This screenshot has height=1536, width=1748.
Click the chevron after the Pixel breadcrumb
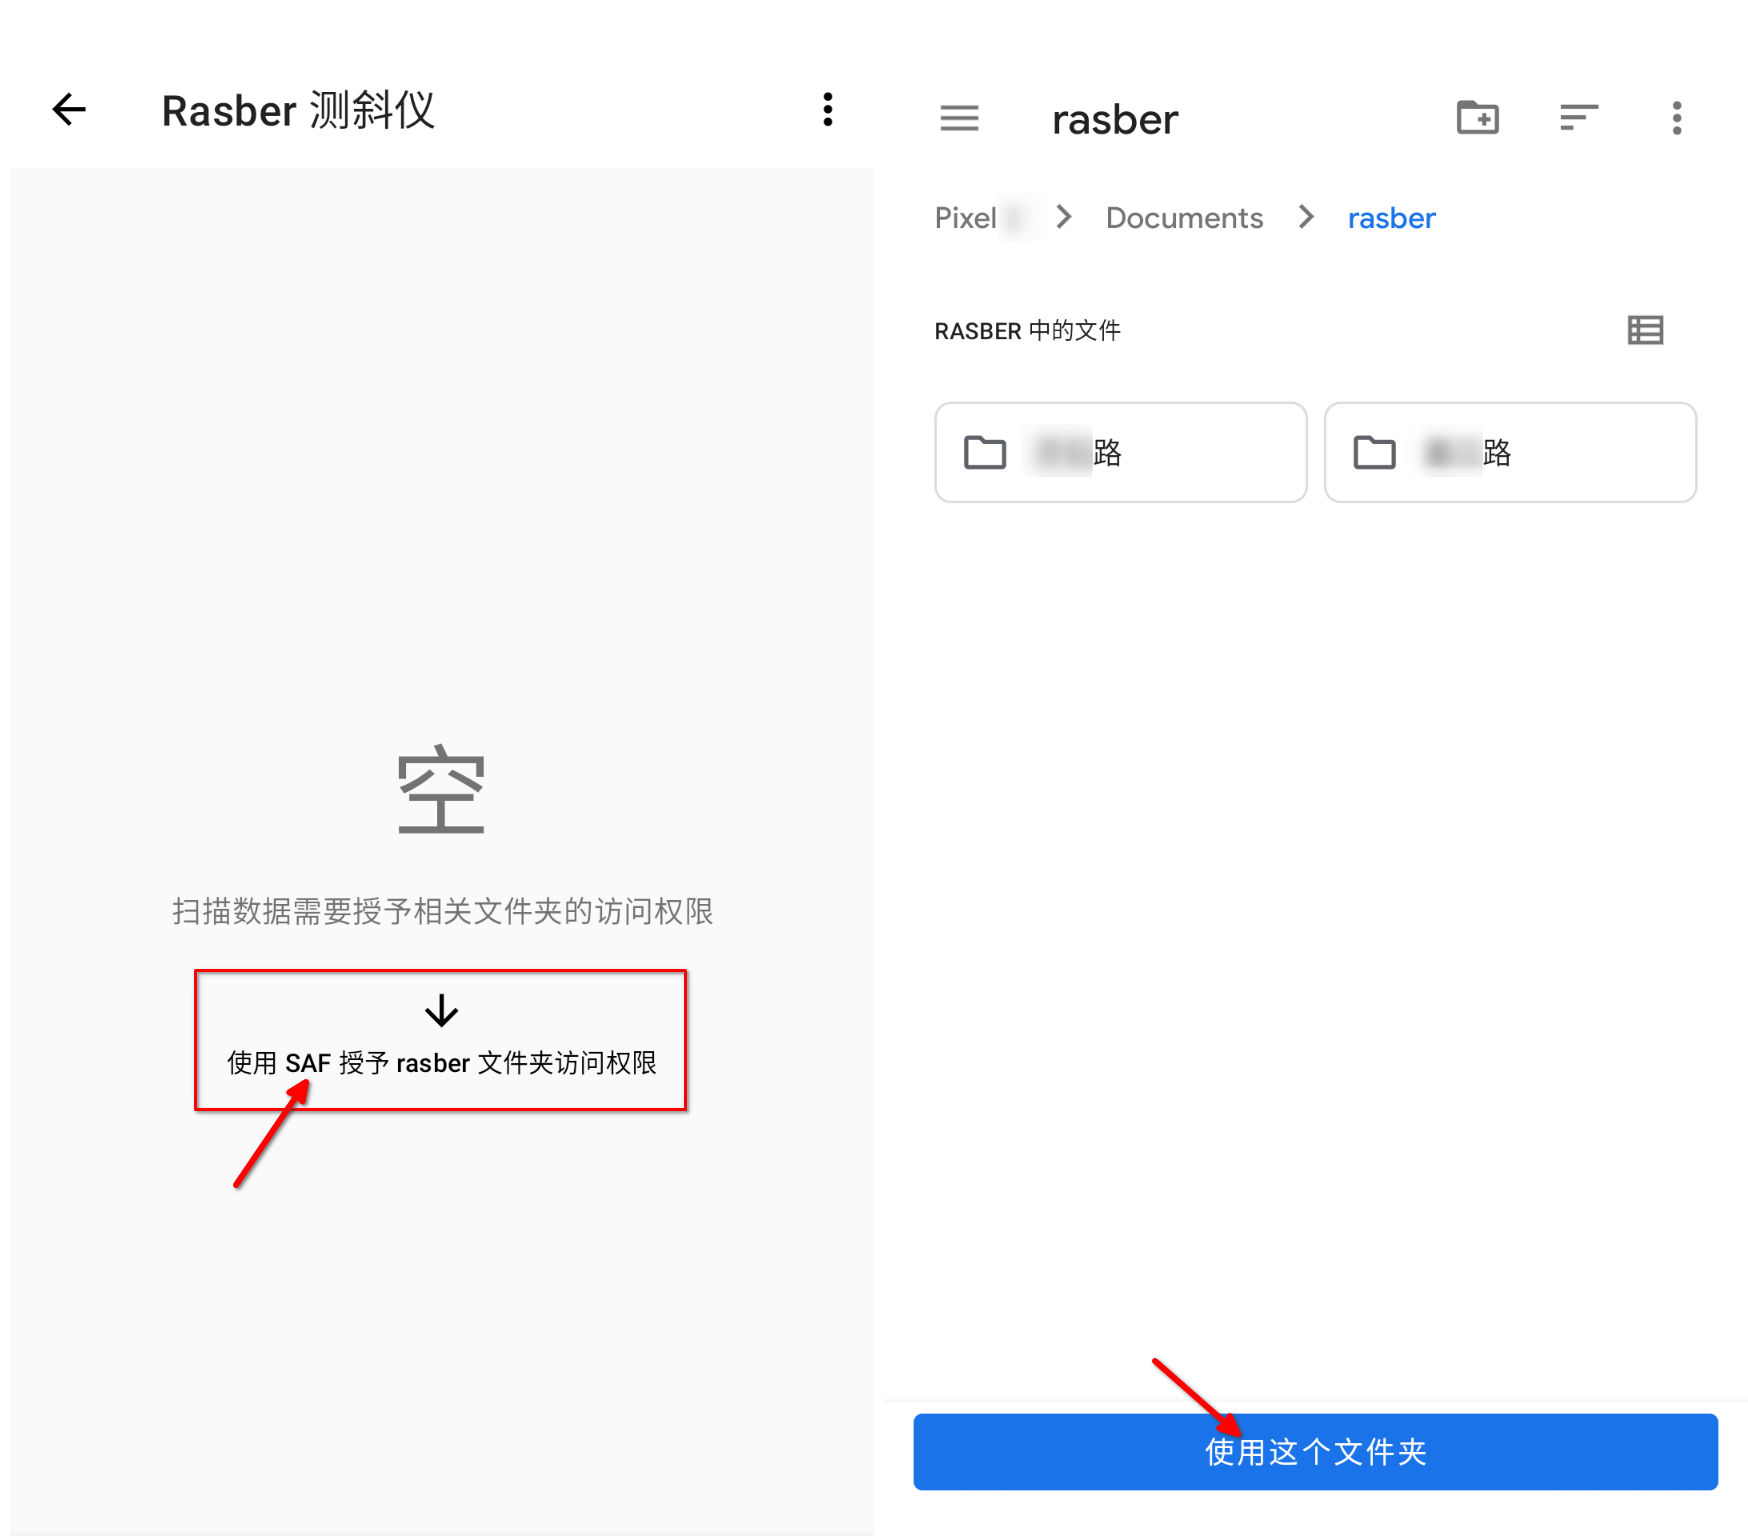[x=1064, y=217]
